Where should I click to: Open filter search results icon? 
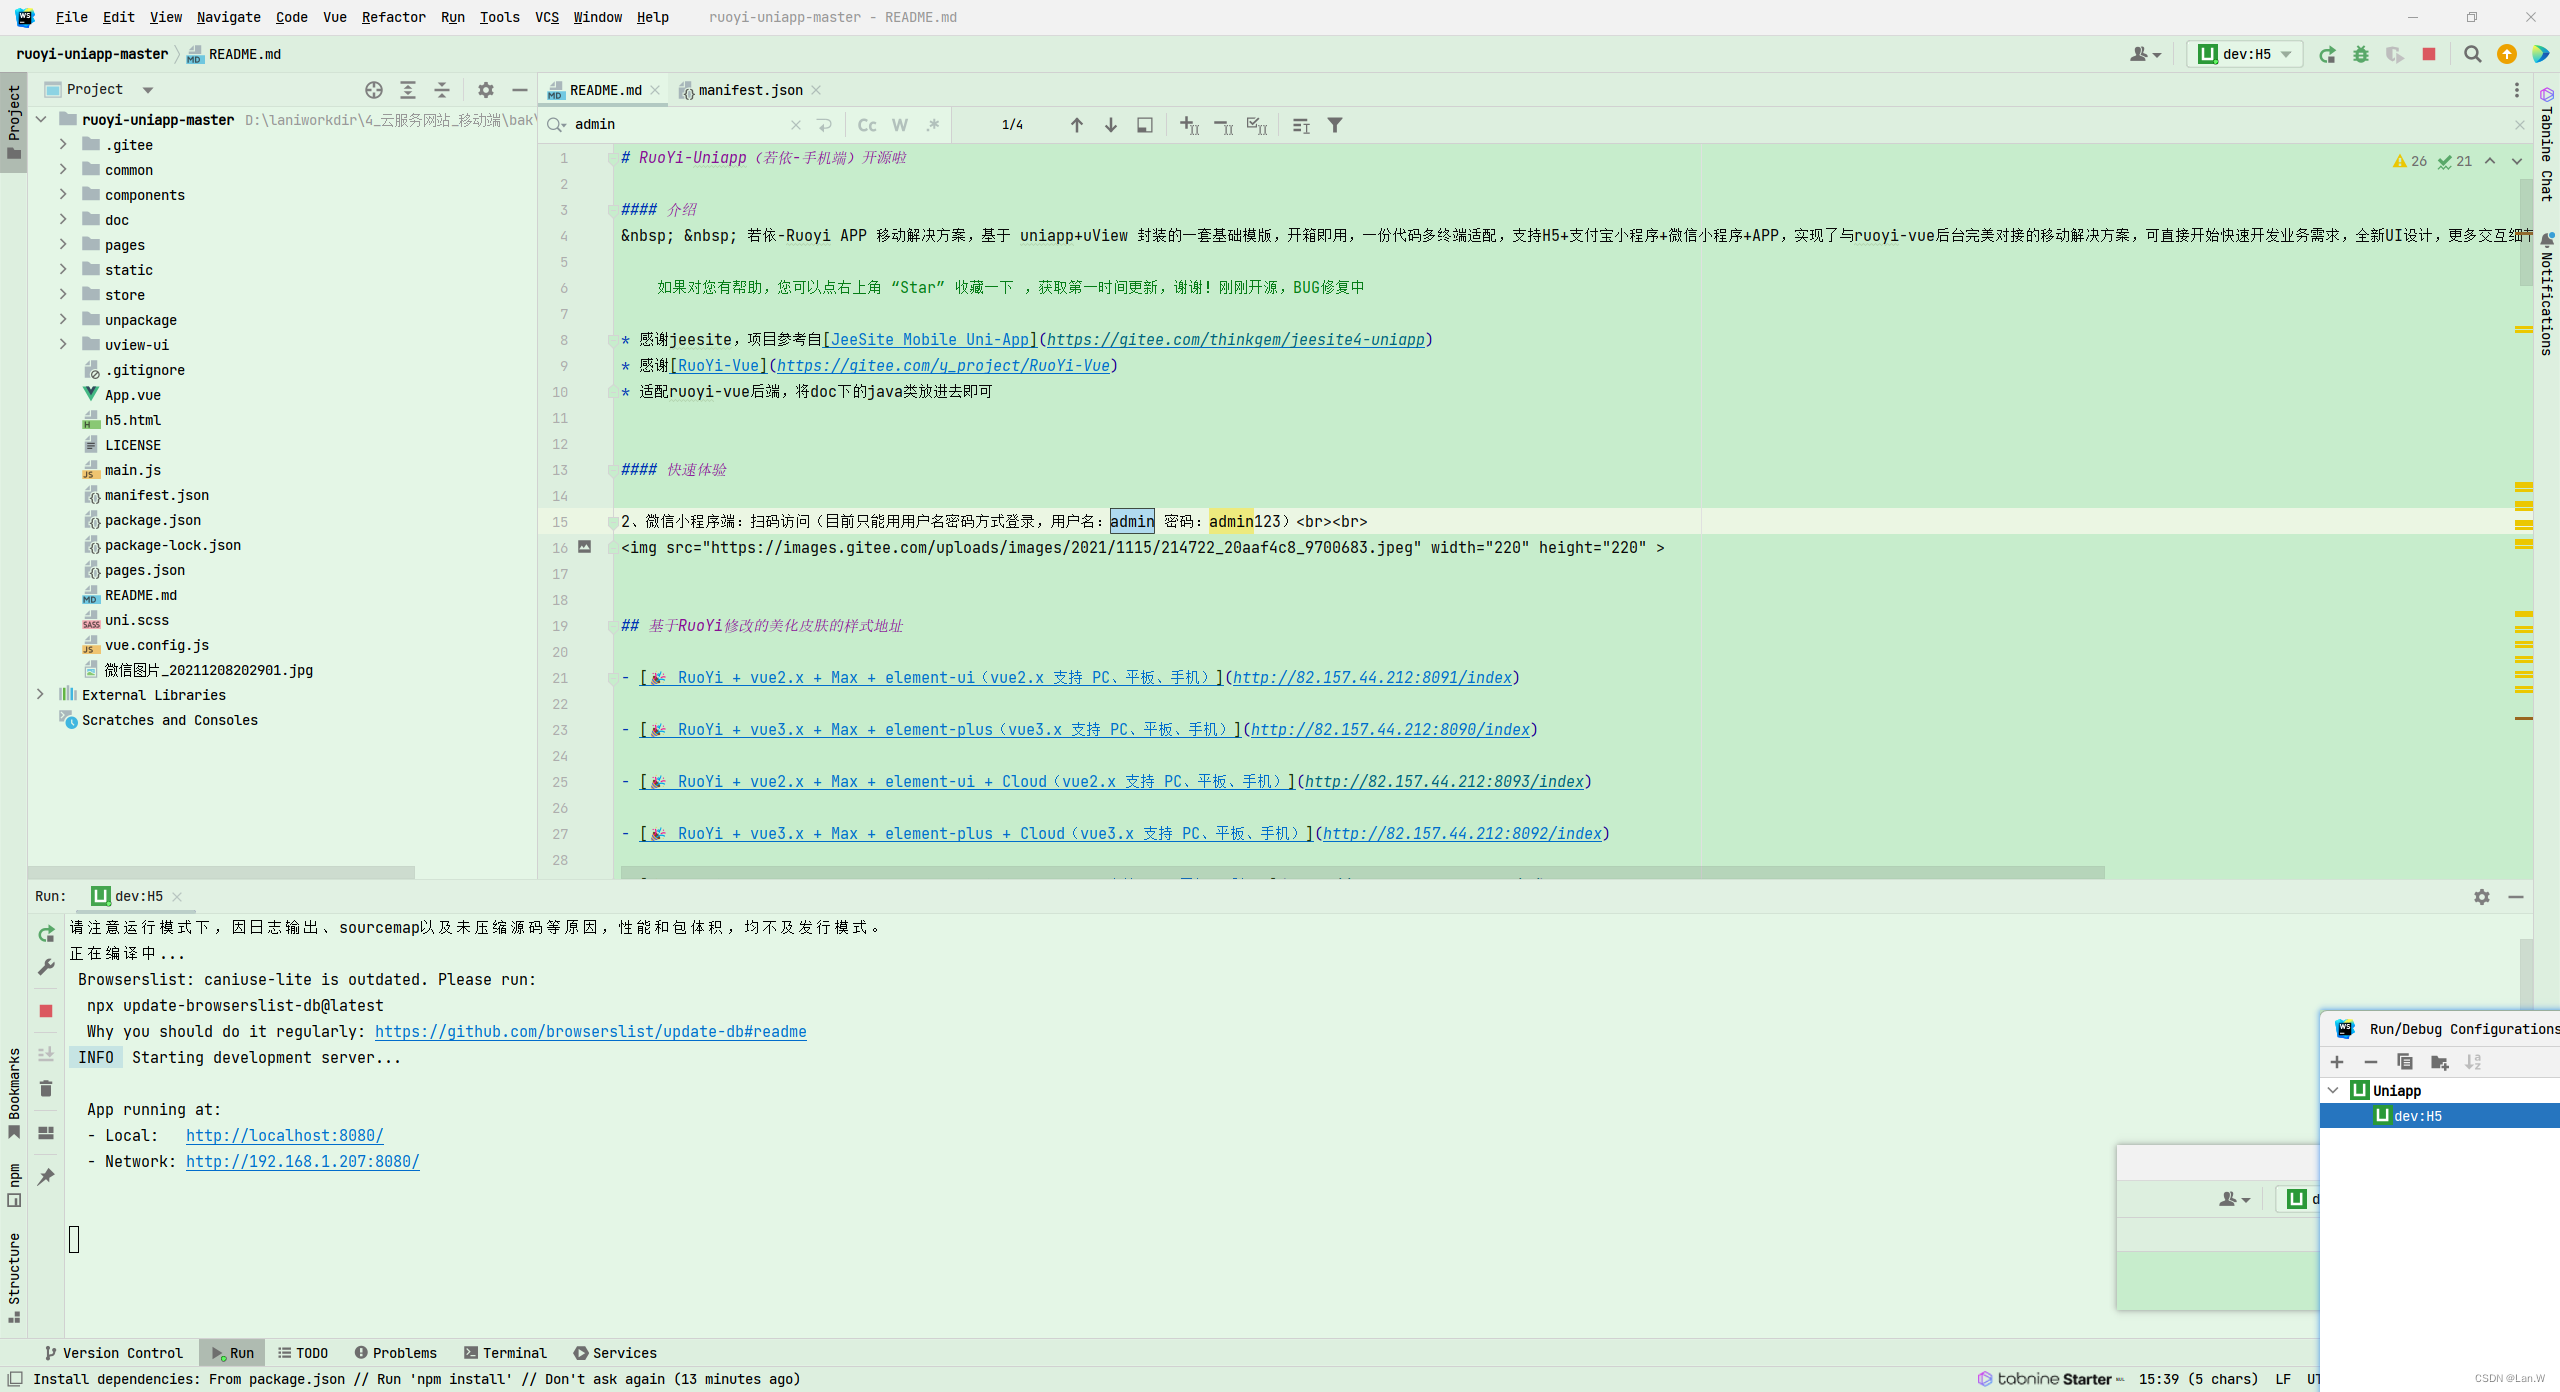coord(1334,125)
